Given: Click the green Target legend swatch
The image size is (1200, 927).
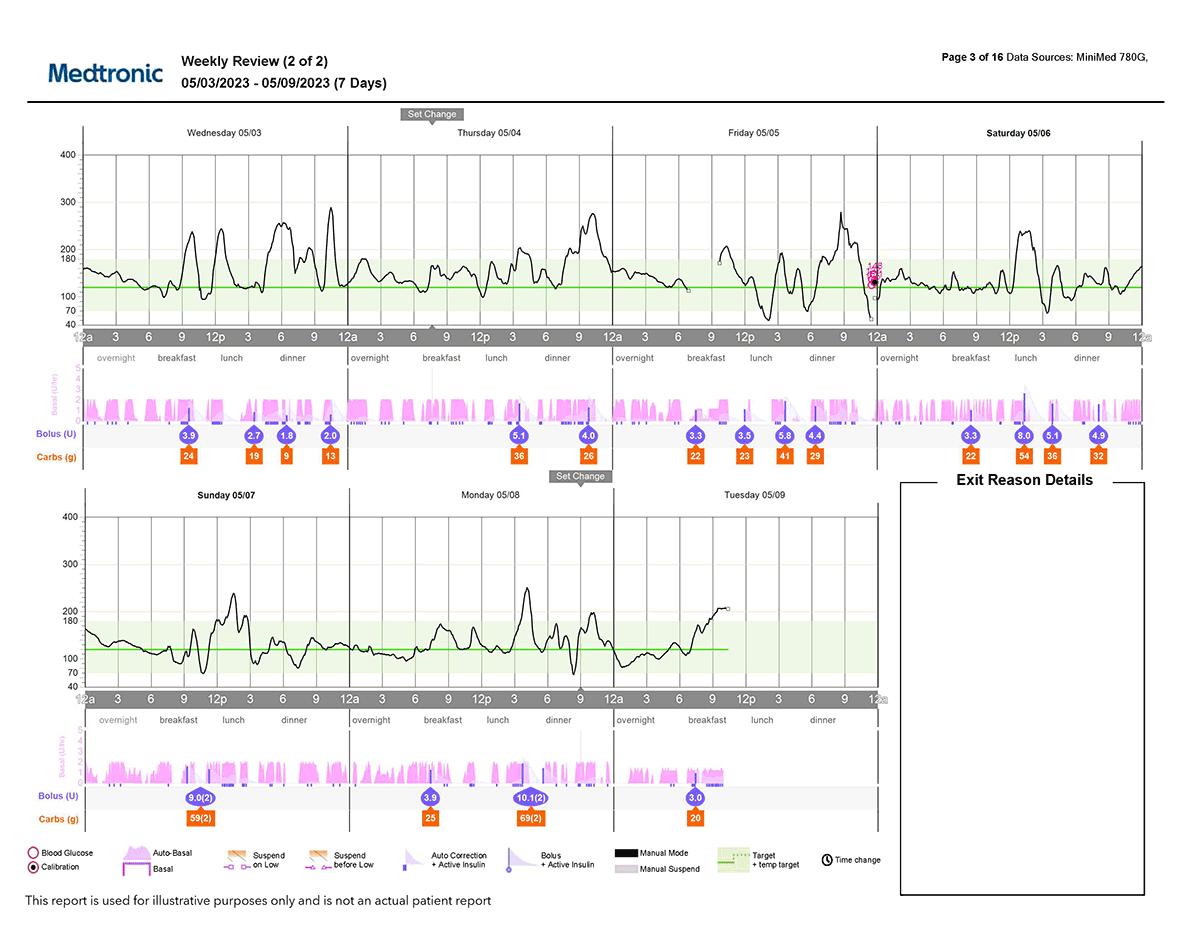Looking at the screenshot, I should pos(732,860).
